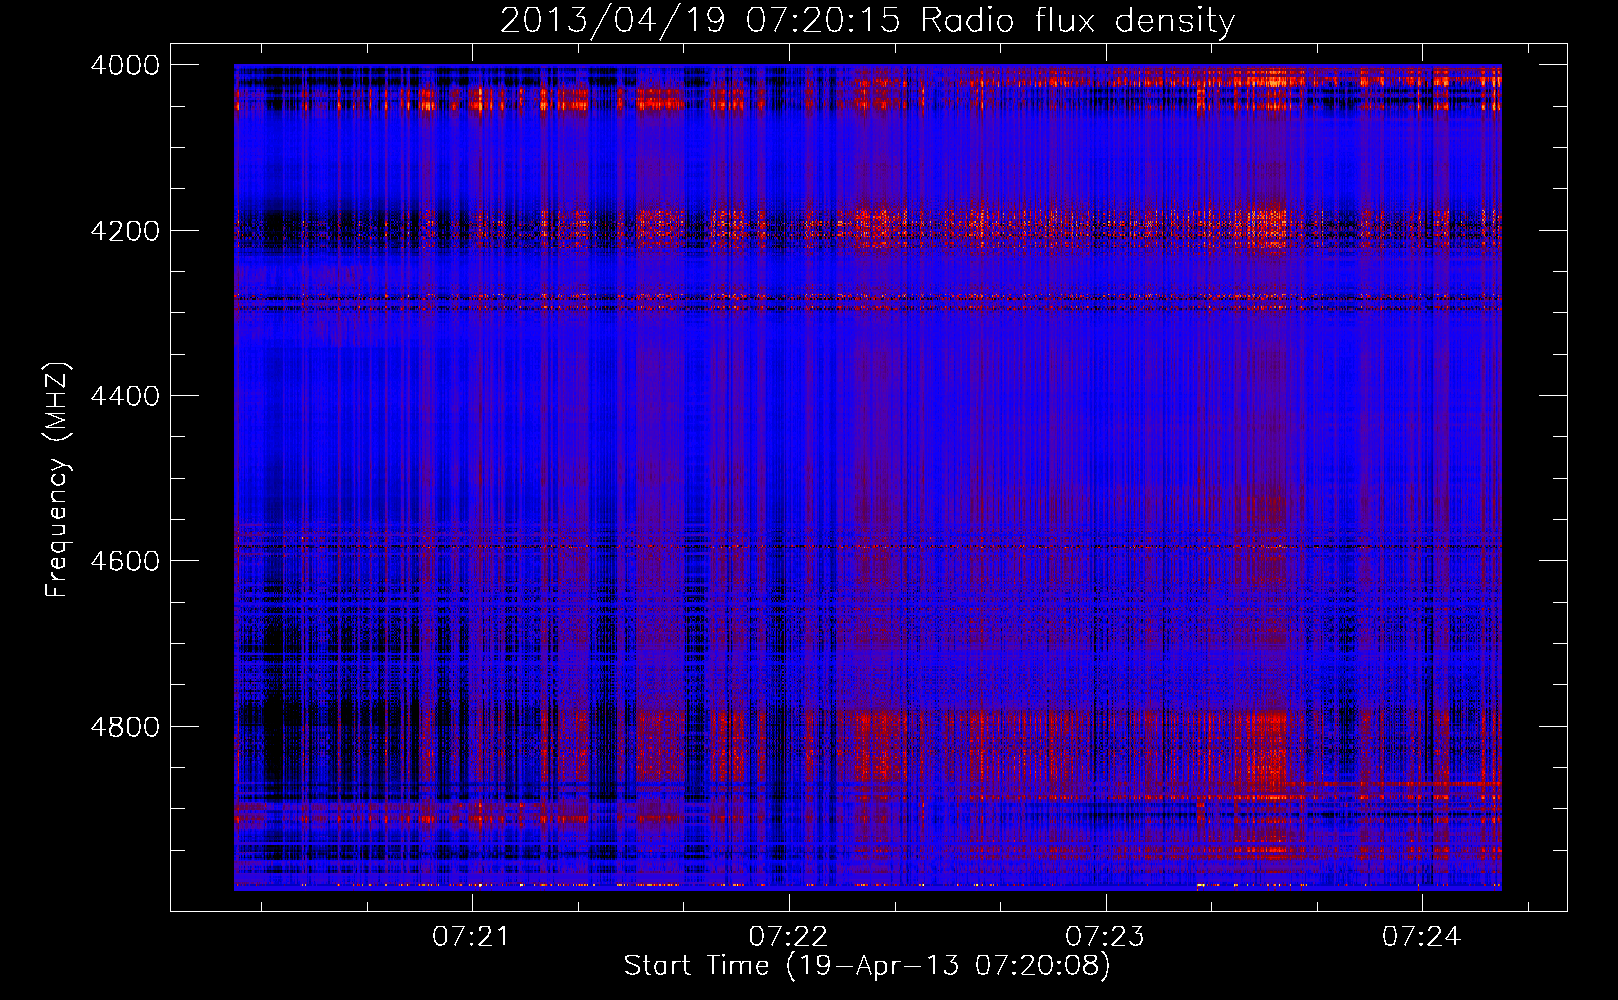This screenshot has height=1000, width=1618.
Task: Select the 4400 frequency axis label
Action: 125,396
